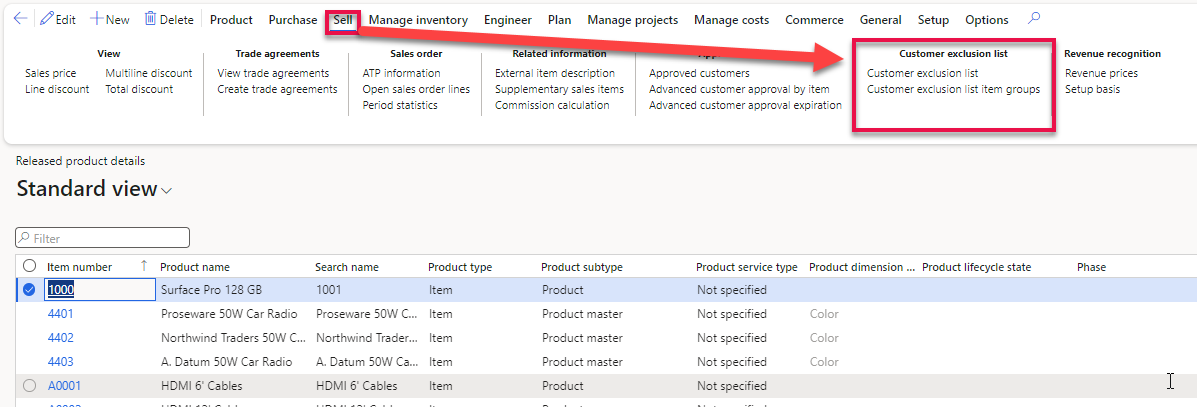Open the Plan tab
This screenshot has width=1197, height=407.
coord(560,20)
